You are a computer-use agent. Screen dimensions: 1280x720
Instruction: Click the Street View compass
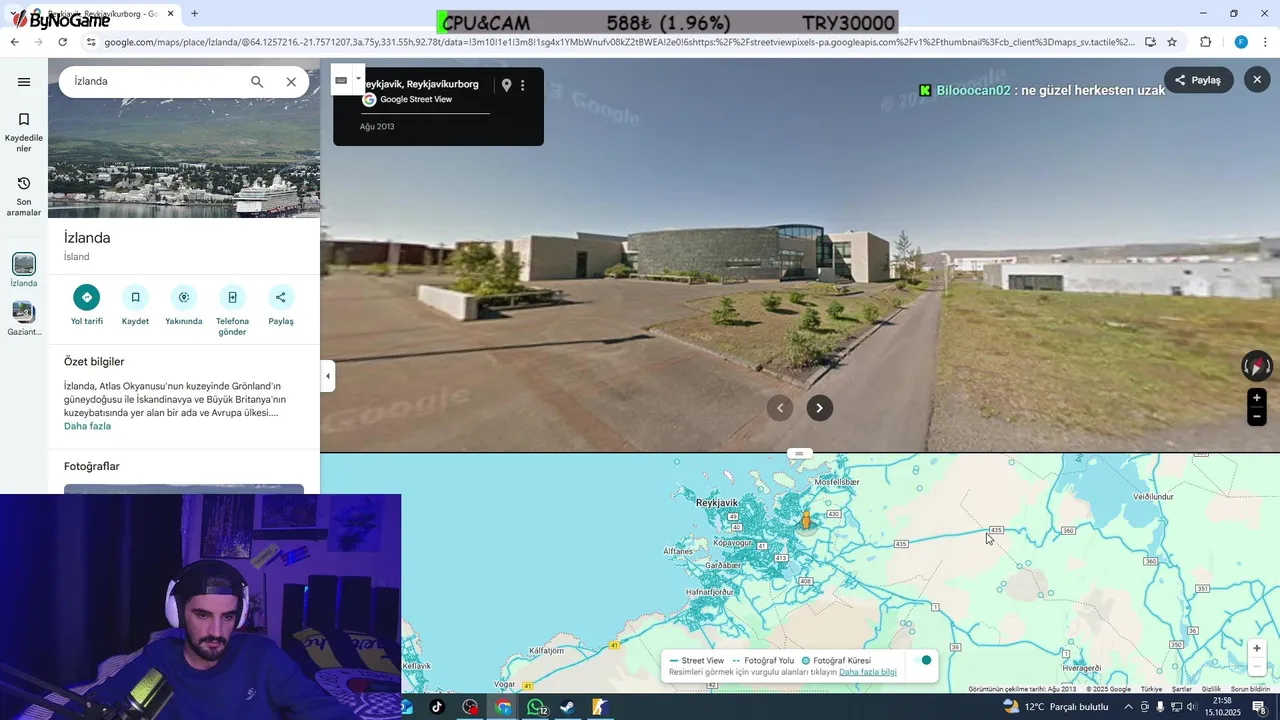(1257, 366)
